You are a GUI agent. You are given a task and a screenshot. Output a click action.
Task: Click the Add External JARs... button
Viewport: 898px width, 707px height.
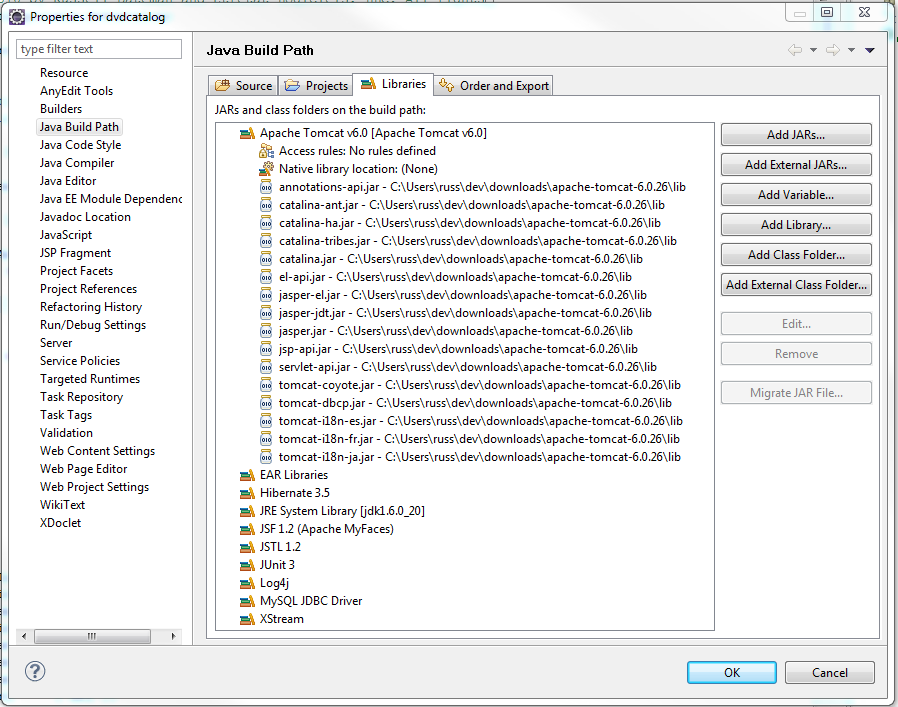(x=796, y=165)
